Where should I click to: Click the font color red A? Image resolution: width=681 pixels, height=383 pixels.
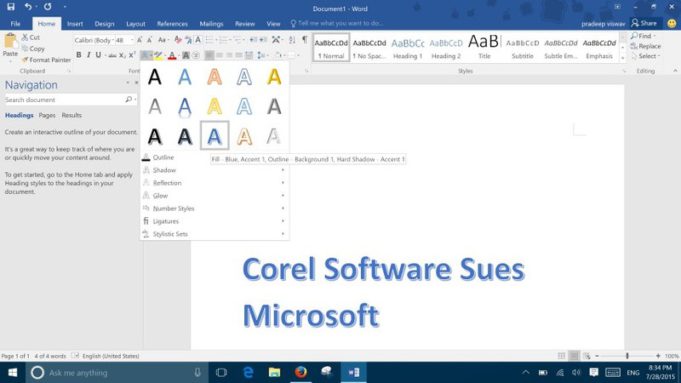[172, 55]
